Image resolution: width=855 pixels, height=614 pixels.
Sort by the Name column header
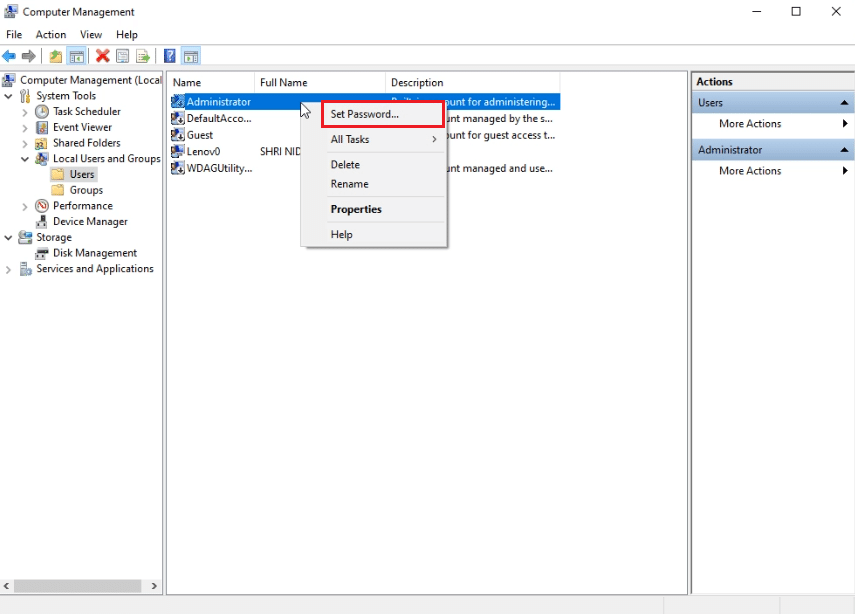point(211,82)
